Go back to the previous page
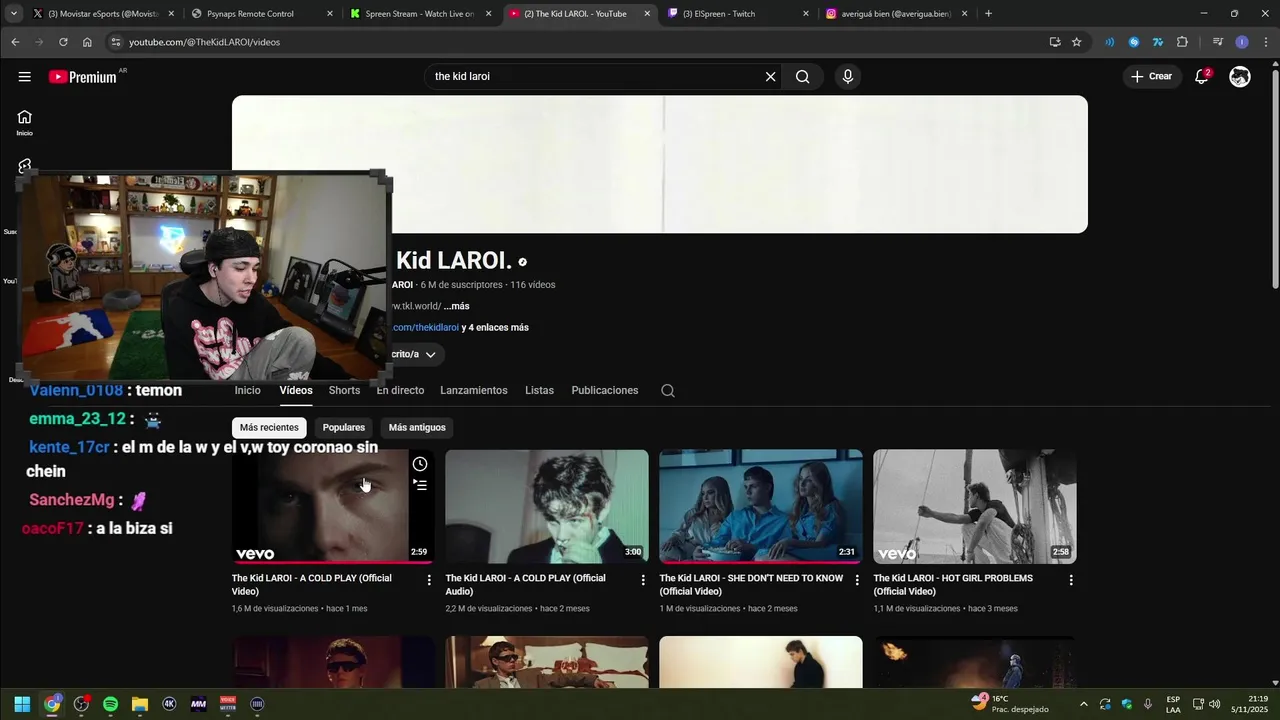The image size is (1280, 720). 15,42
